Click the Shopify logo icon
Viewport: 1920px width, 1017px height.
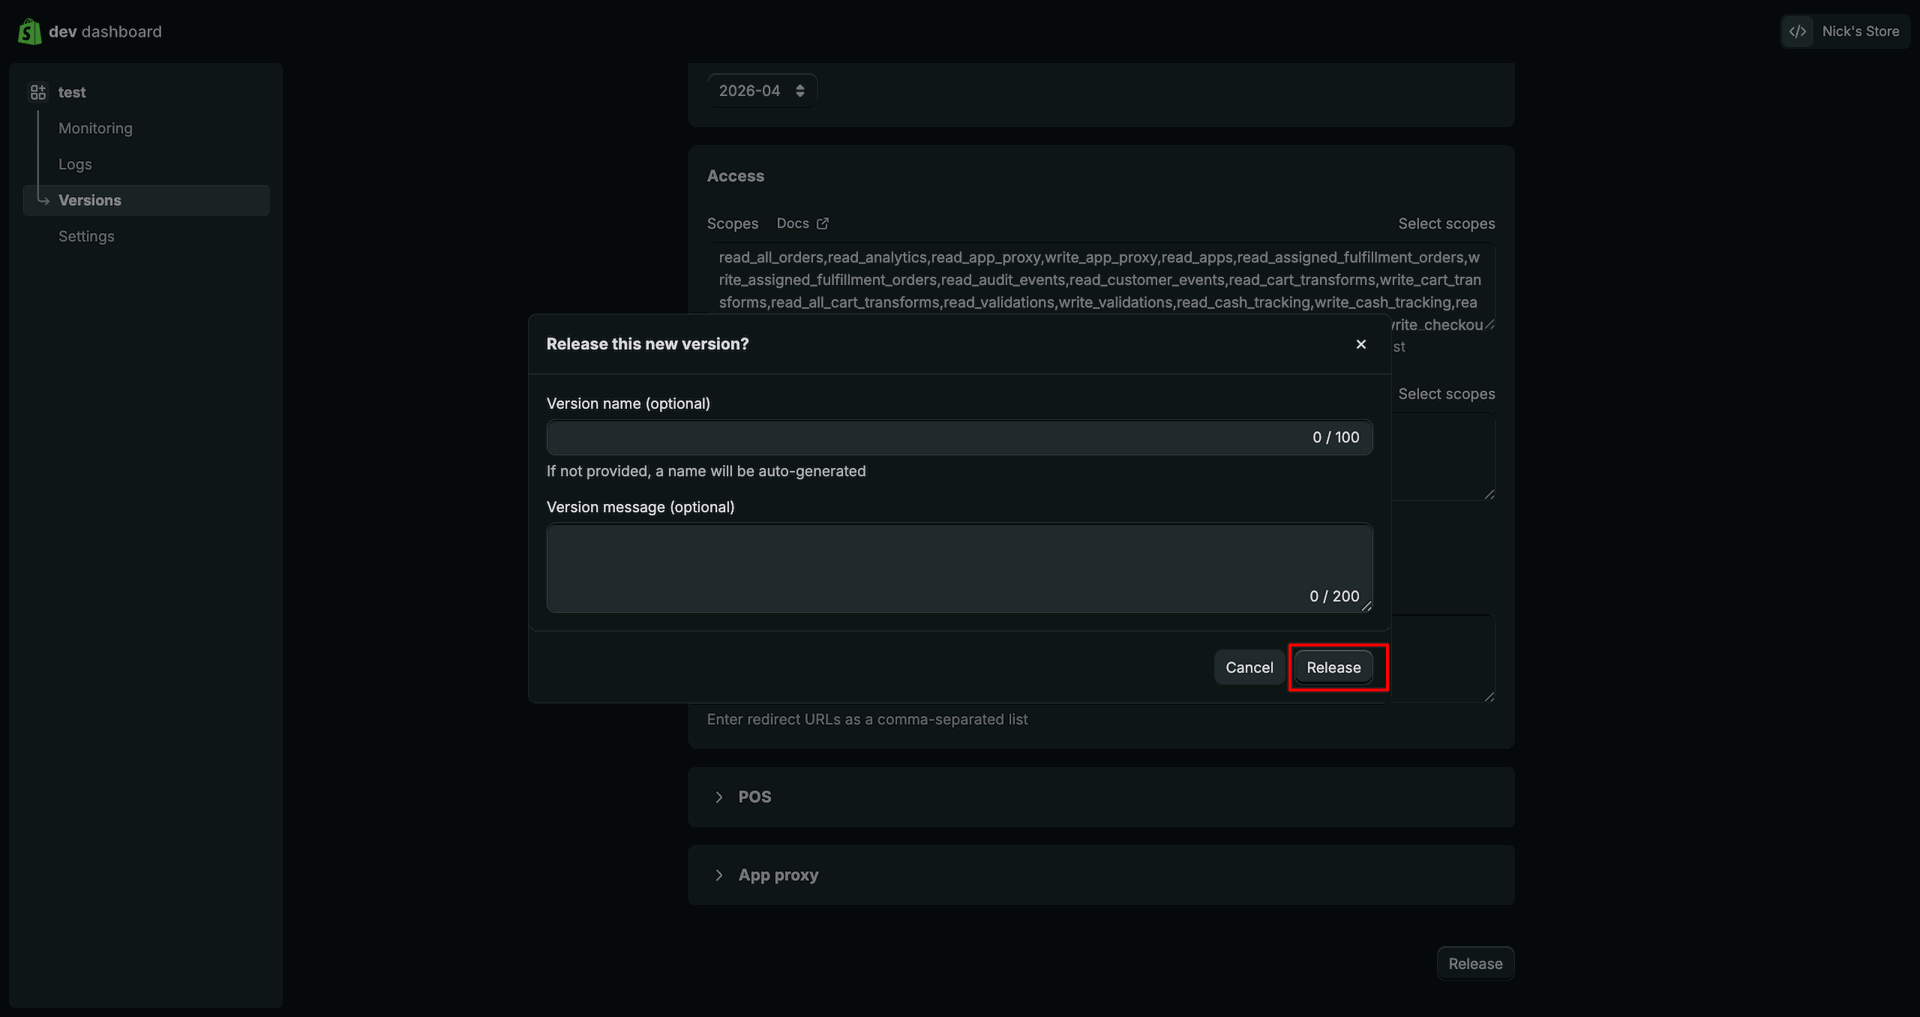pos(30,31)
